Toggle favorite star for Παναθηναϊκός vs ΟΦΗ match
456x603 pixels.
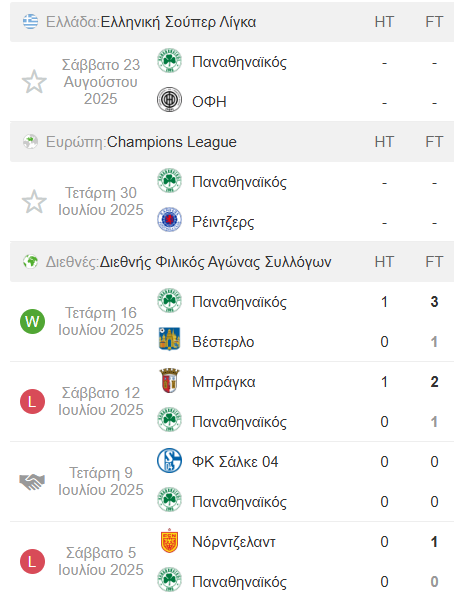tap(34, 82)
